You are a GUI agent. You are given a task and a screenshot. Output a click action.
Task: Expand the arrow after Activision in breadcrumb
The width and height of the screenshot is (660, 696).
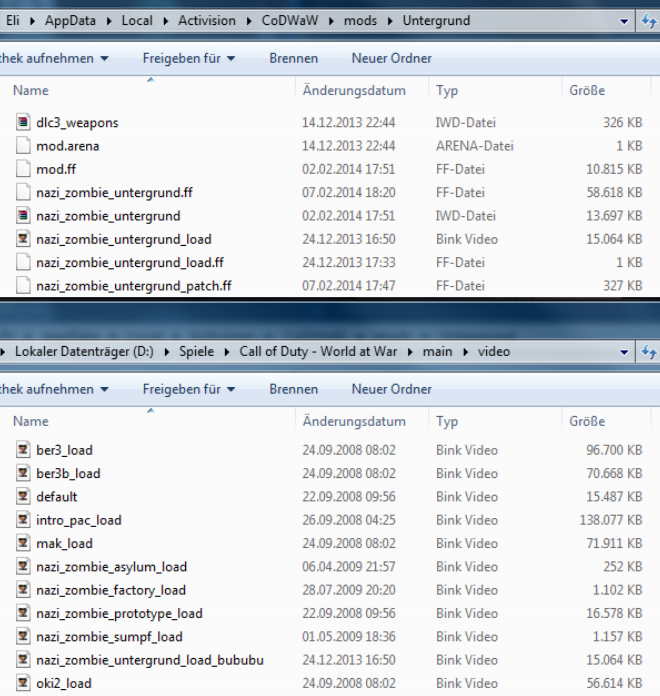(x=249, y=21)
